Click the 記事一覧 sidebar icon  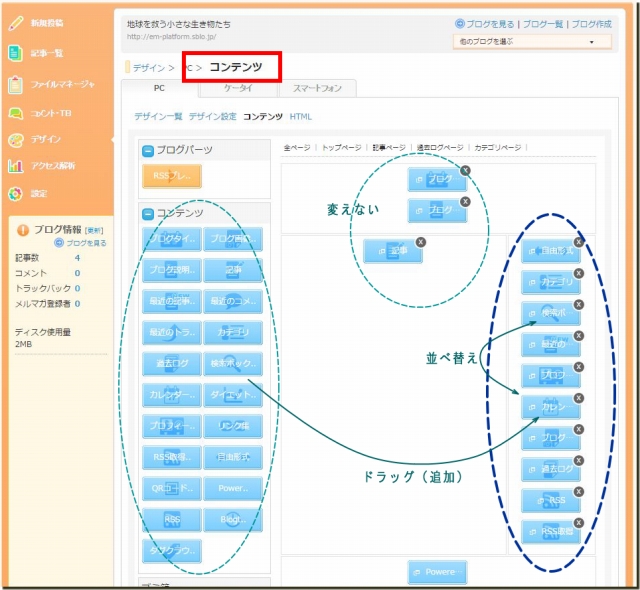click(15, 53)
